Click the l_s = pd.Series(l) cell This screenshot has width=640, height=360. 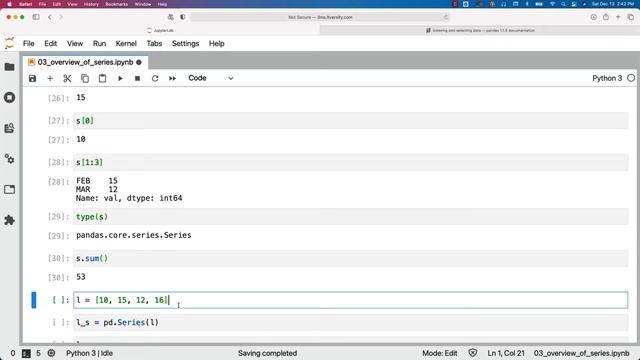351,322
